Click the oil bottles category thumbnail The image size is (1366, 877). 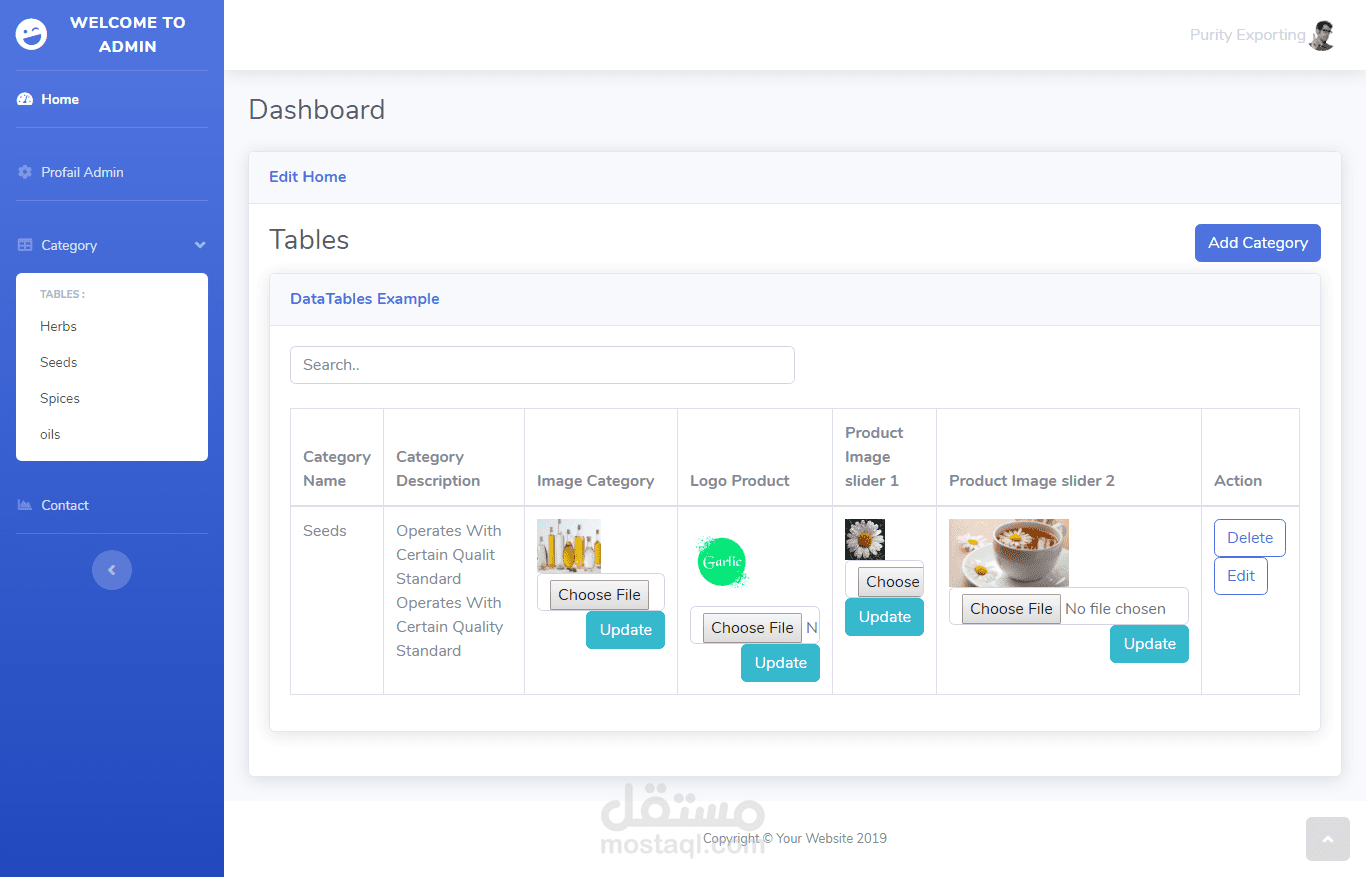(x=569, y=546)
